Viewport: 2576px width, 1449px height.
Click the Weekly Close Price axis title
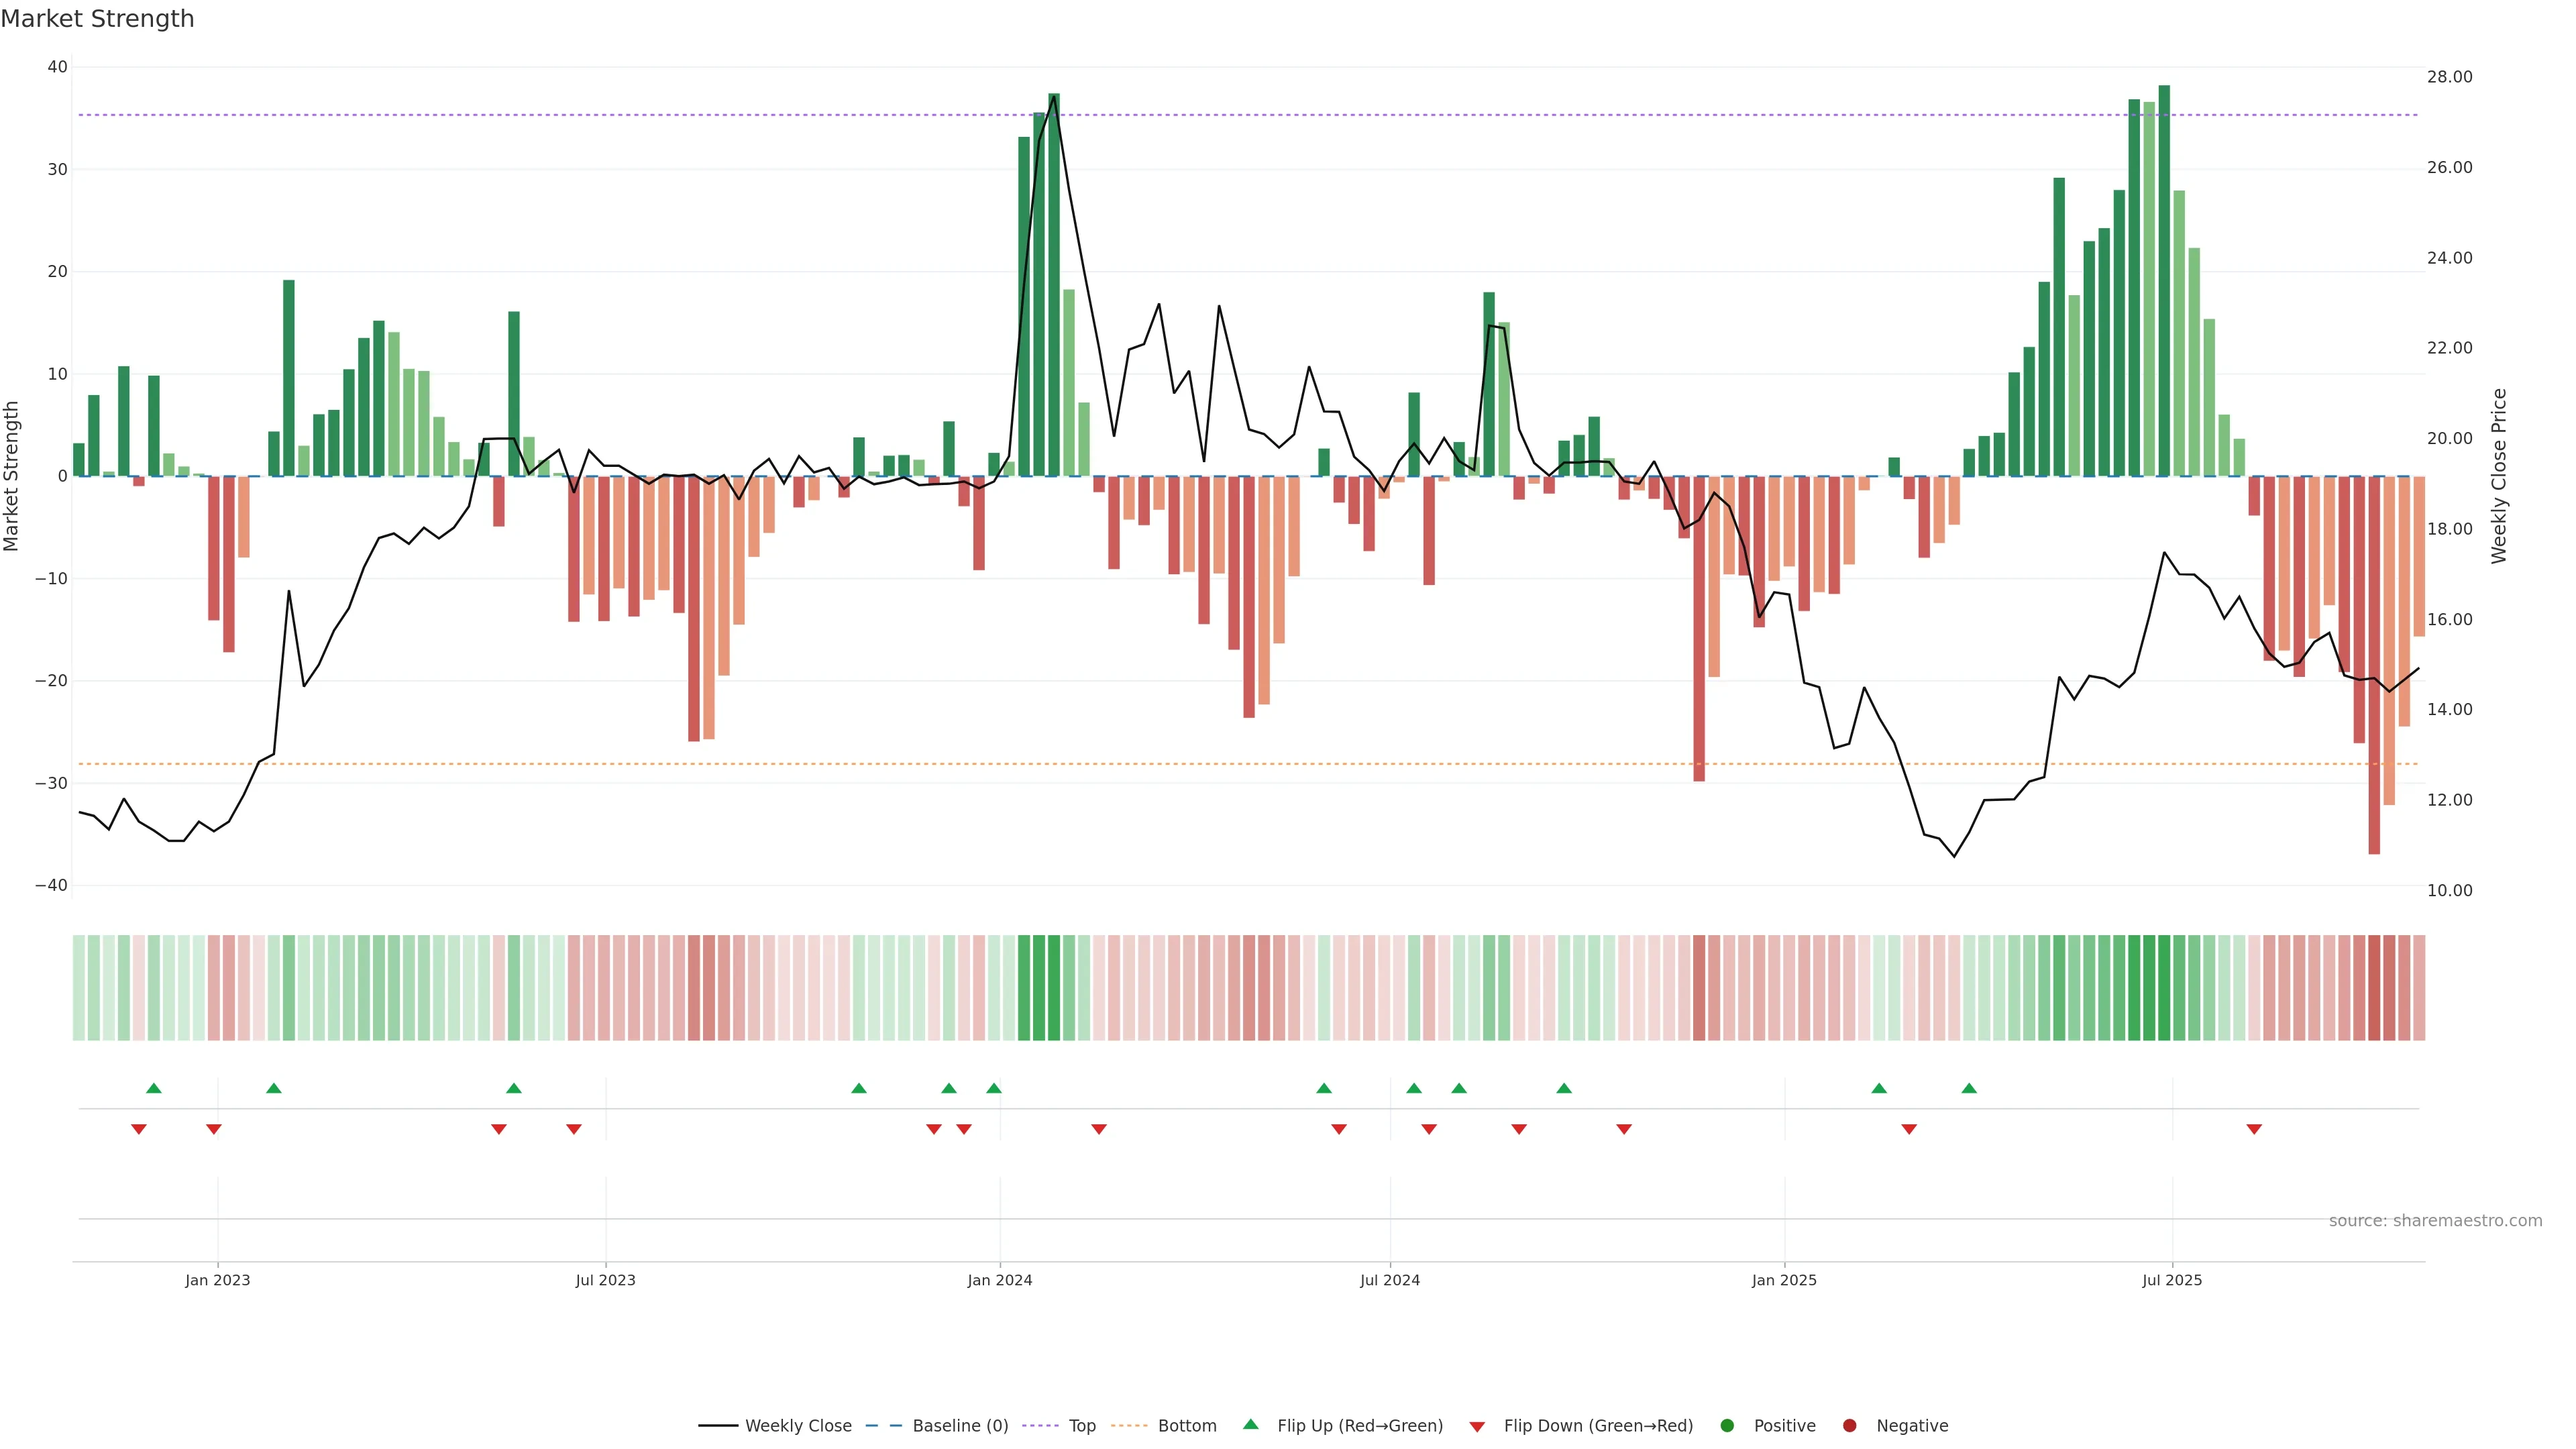point(2499,476)
